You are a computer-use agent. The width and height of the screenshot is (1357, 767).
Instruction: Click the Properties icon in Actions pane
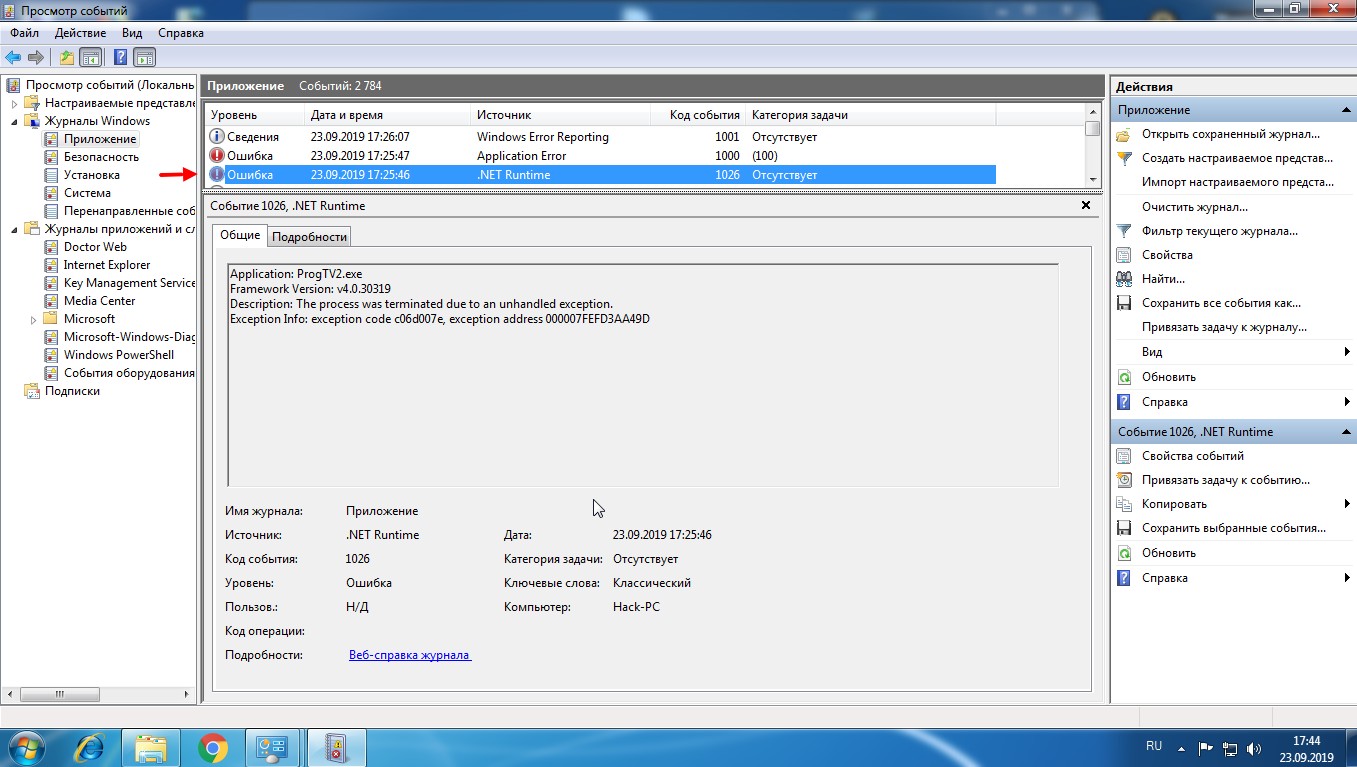point(1124,255)
